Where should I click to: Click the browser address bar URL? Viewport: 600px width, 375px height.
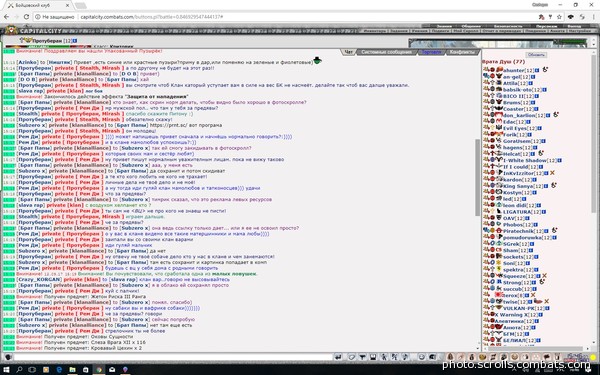152,17
